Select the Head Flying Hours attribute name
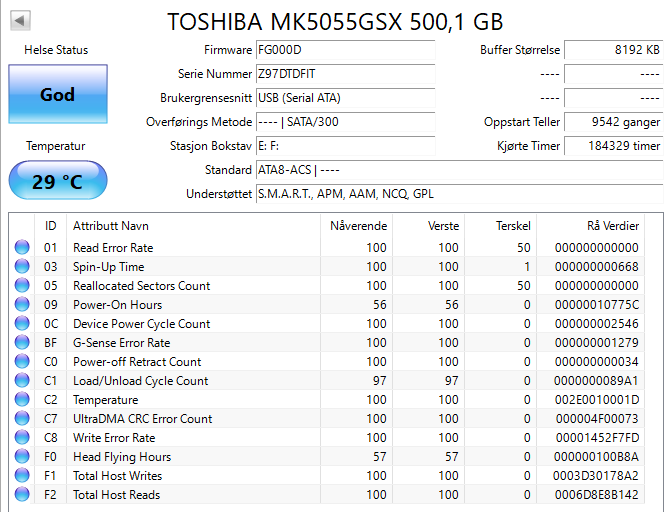The width and height of the screenshot is (668, 512). [122, 457]
